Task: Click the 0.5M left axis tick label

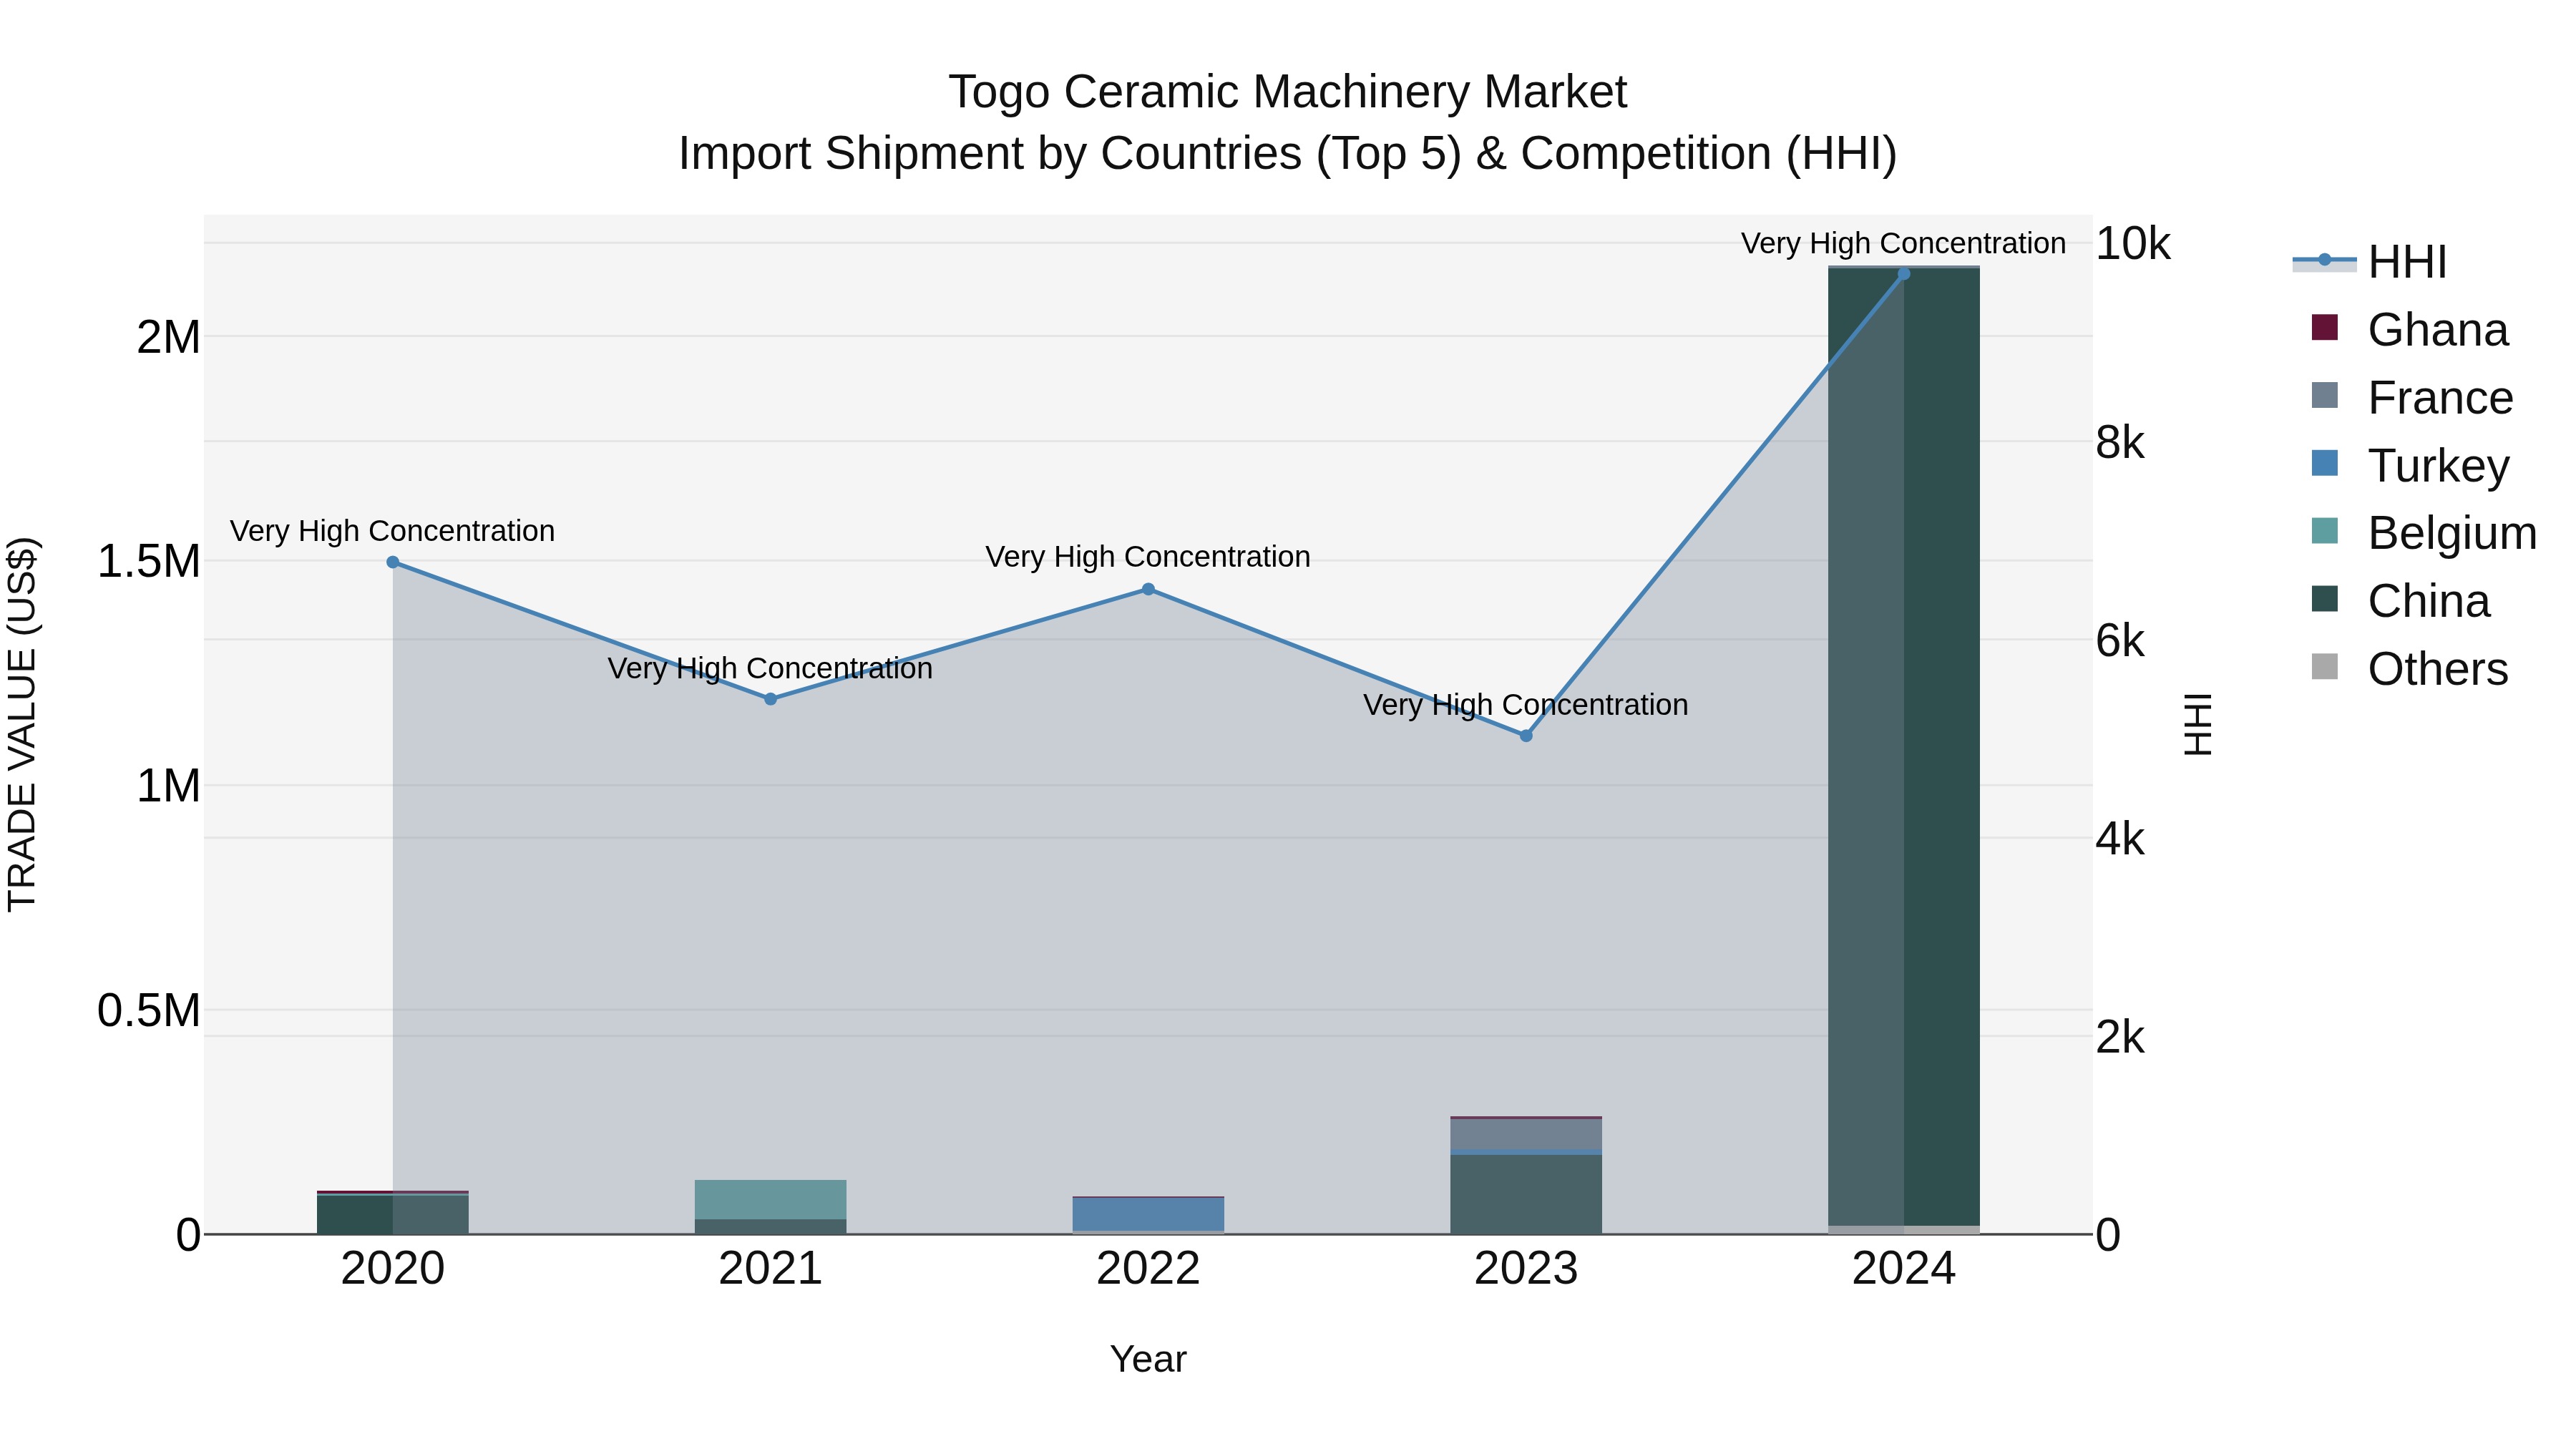Action: pos(149,1011)
